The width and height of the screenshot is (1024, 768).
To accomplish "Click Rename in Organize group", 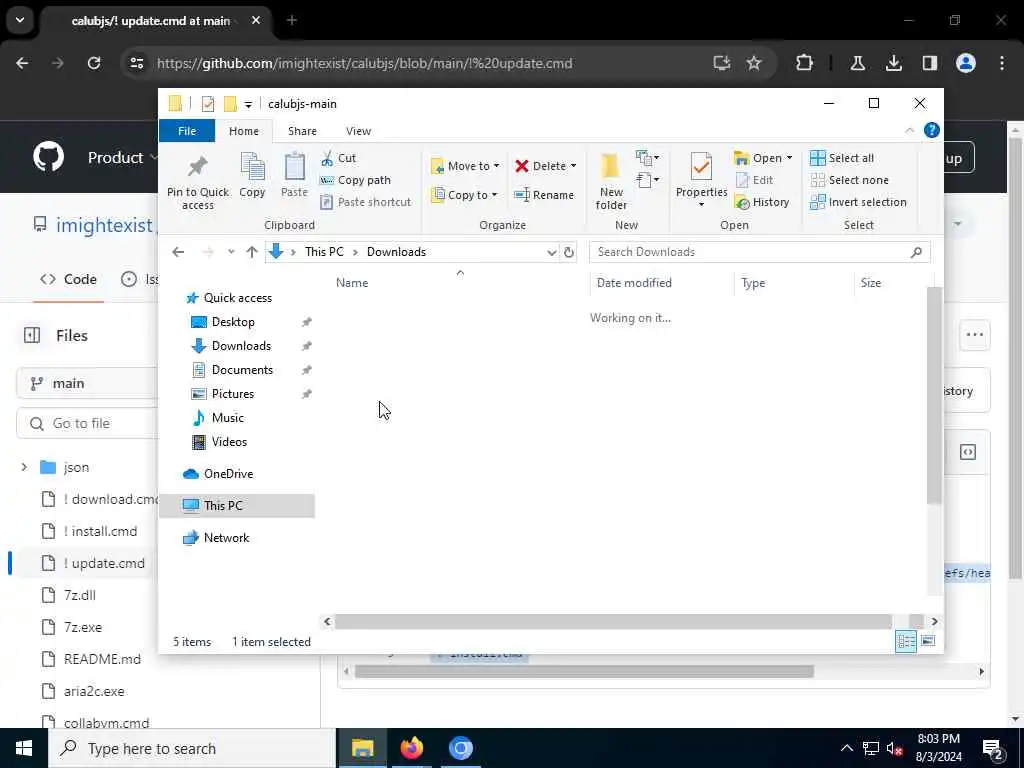I will click(543, 195).
